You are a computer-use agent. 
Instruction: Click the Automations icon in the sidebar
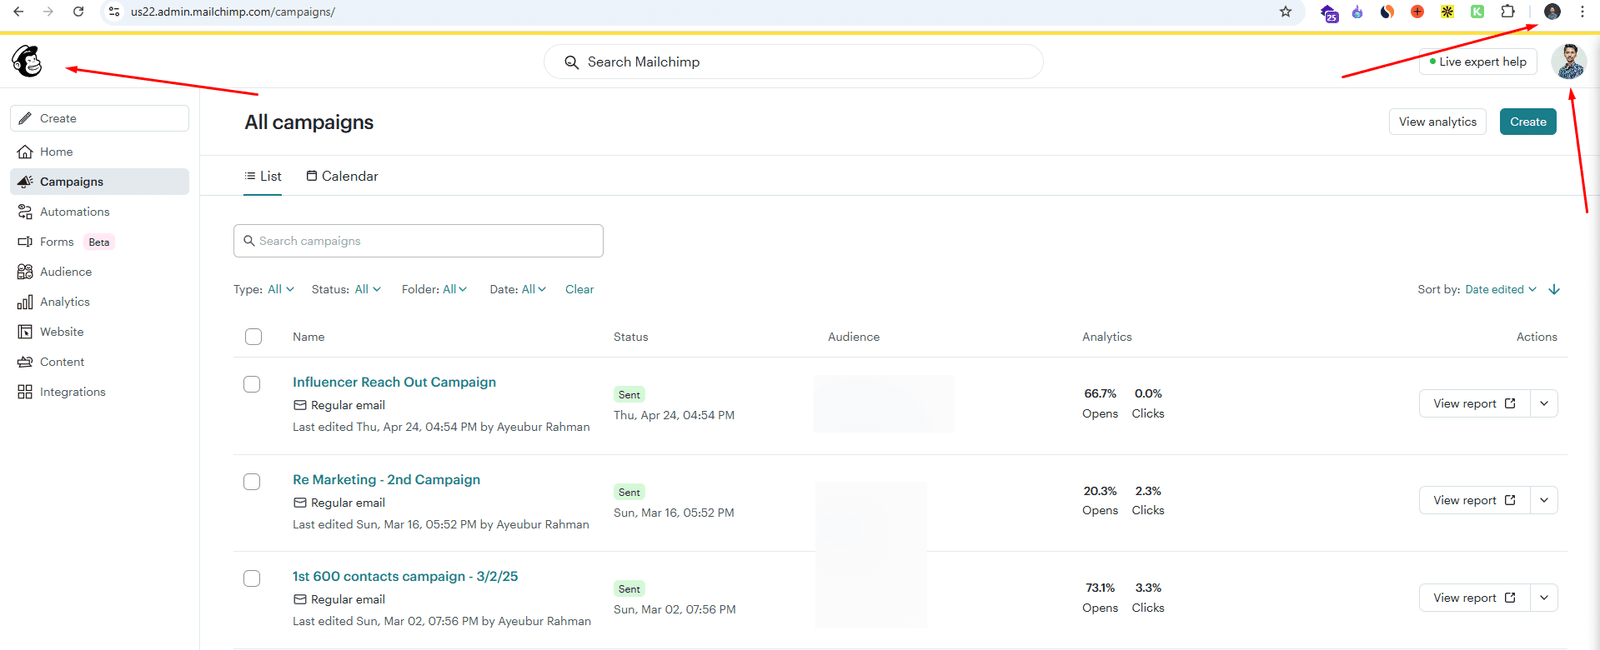click(25, 212)
